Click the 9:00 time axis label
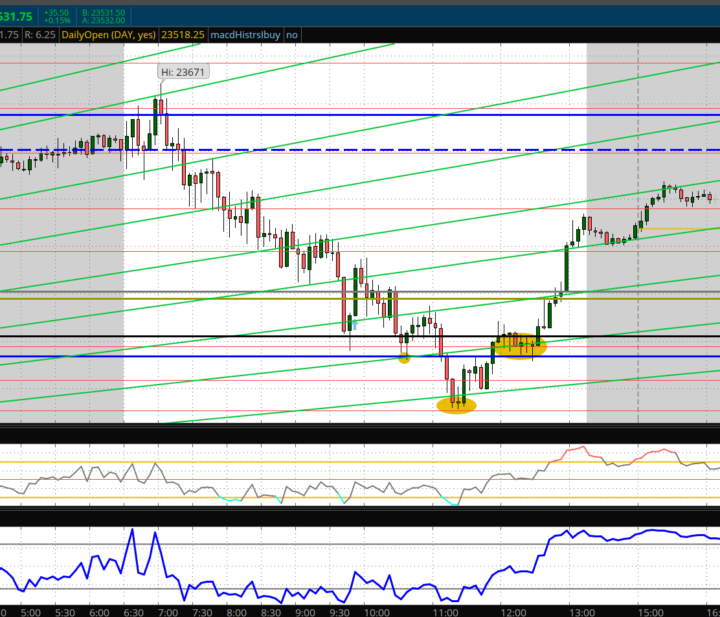The image size is (720, 617). (x=305, y=612)
